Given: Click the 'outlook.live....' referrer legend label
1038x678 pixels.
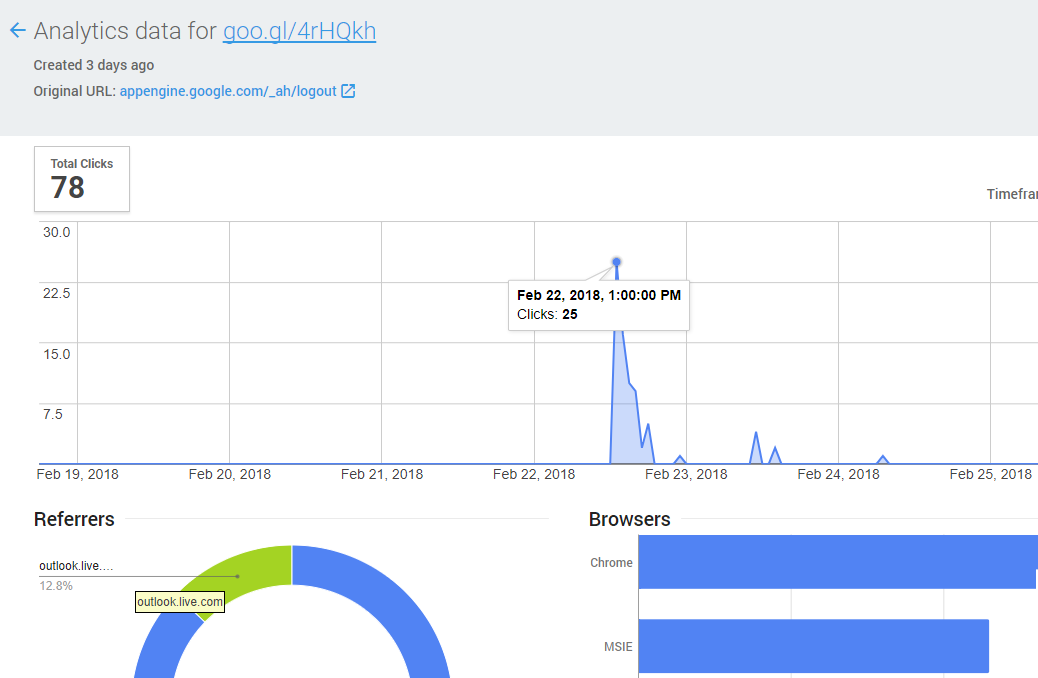Looking at the screenshot, I should (x=76, y=565).
